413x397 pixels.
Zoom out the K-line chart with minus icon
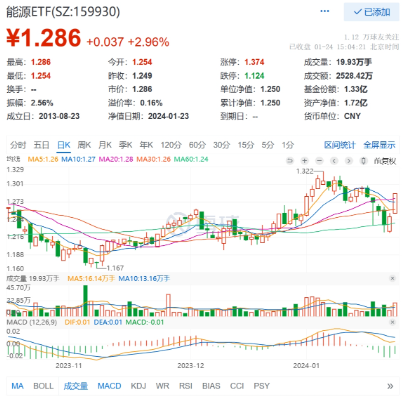[x=319, y=161]
